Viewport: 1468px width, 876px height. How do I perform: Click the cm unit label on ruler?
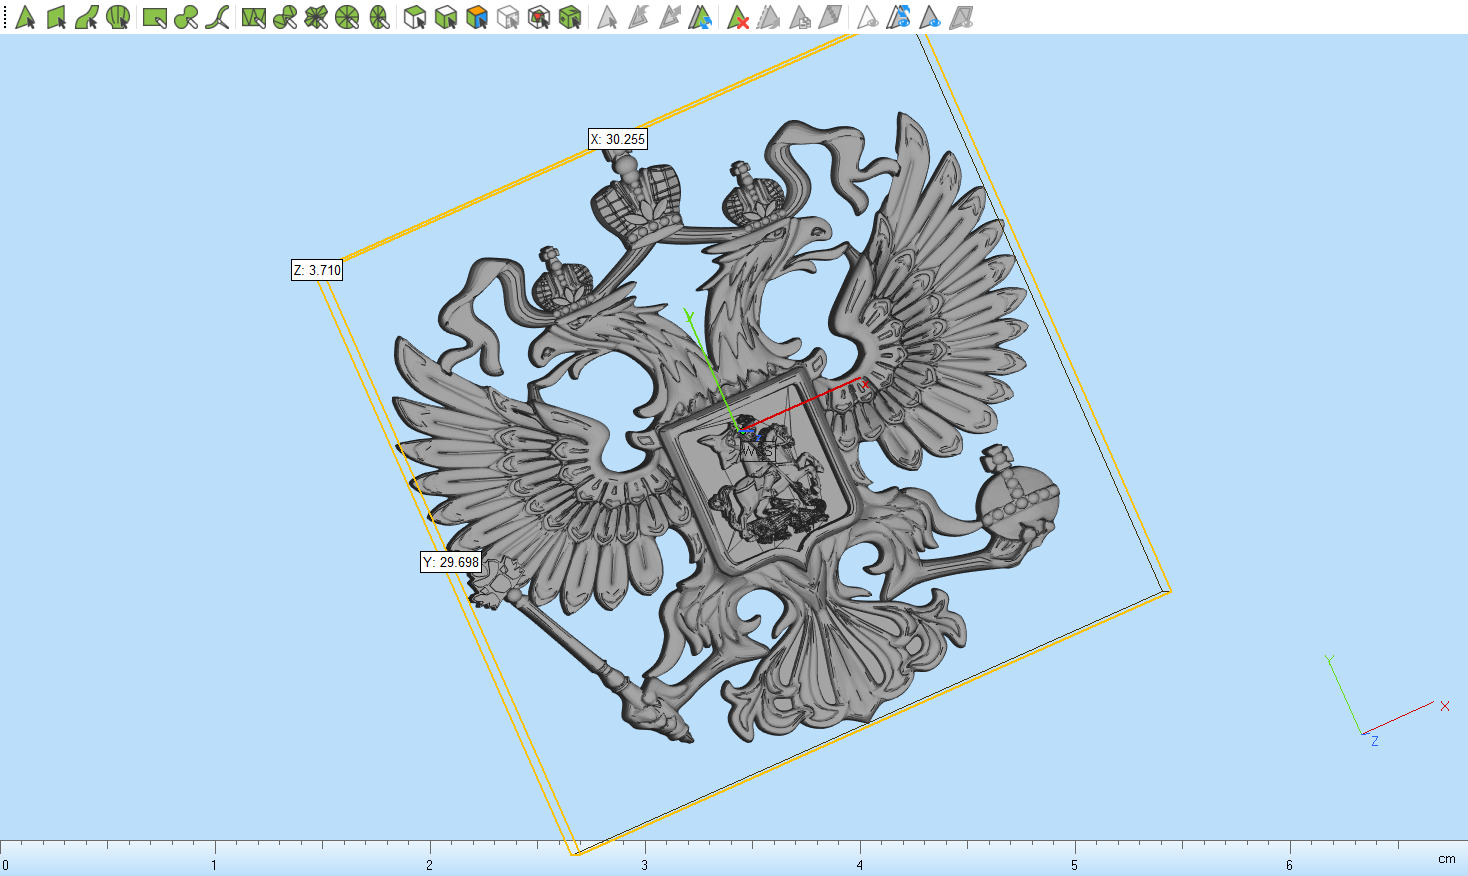click(1447, 859)
